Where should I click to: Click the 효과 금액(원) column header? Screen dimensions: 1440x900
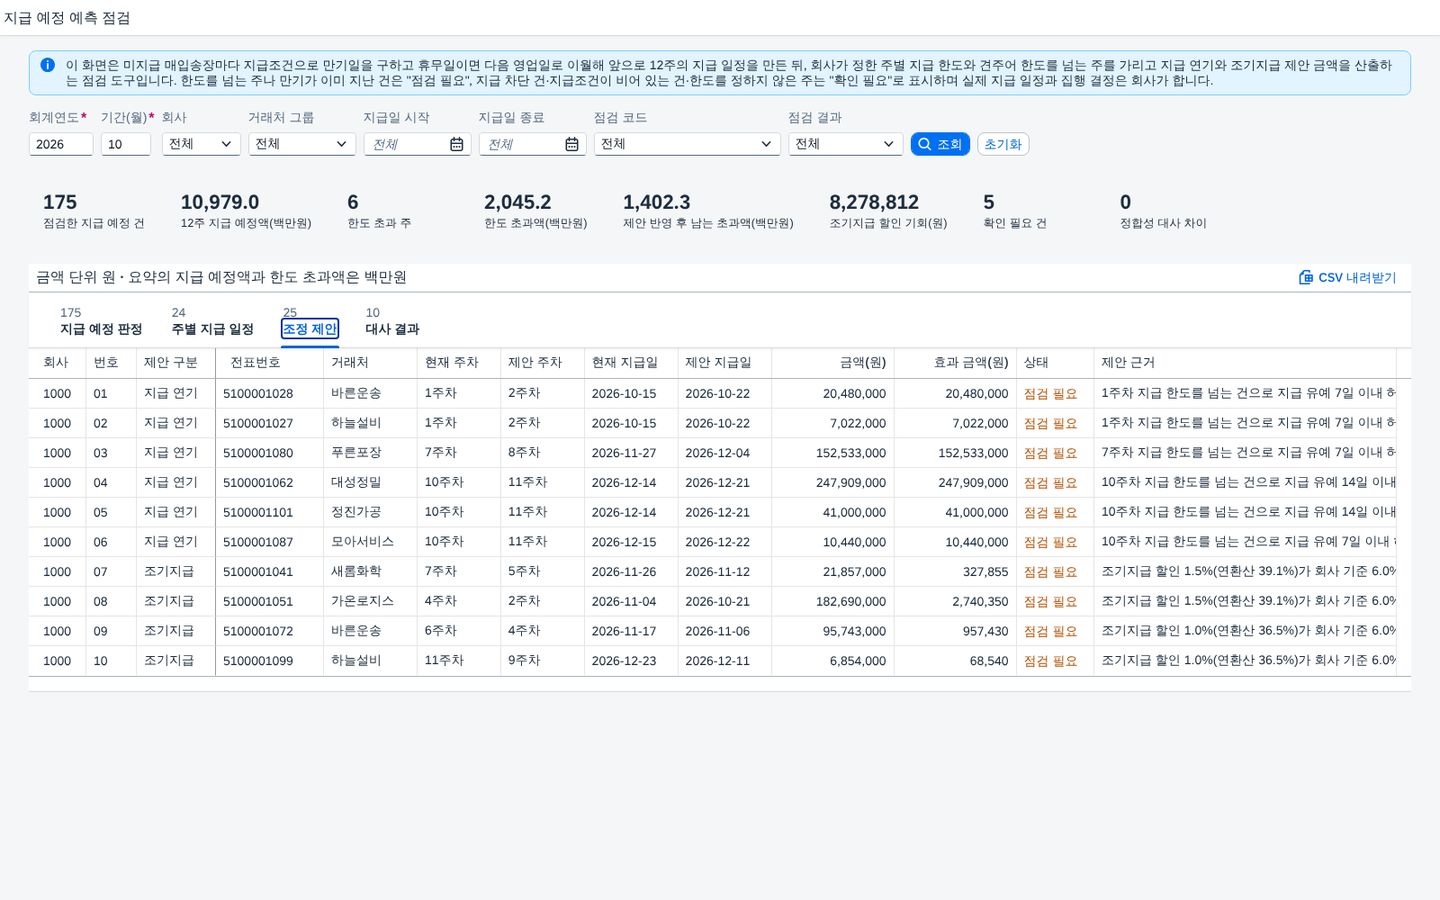[955, 362]
